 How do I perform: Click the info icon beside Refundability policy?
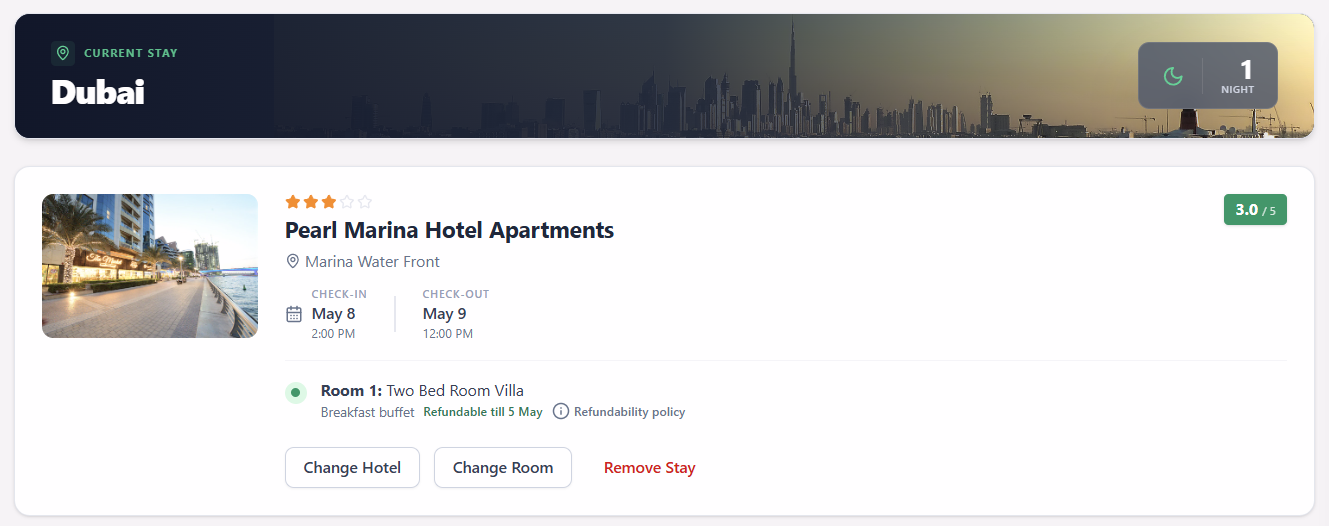point(561,411)
